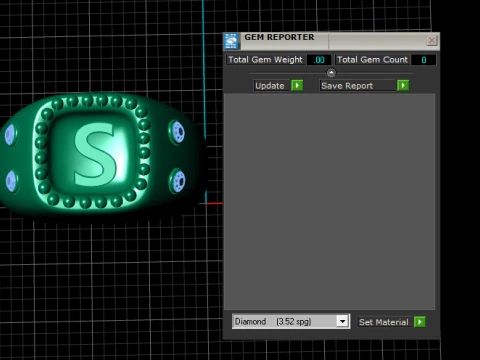The height and width of the screenshot is (360, 480).
Task: Click the Total Gem Weight label
Action: (x=265, y=60)
